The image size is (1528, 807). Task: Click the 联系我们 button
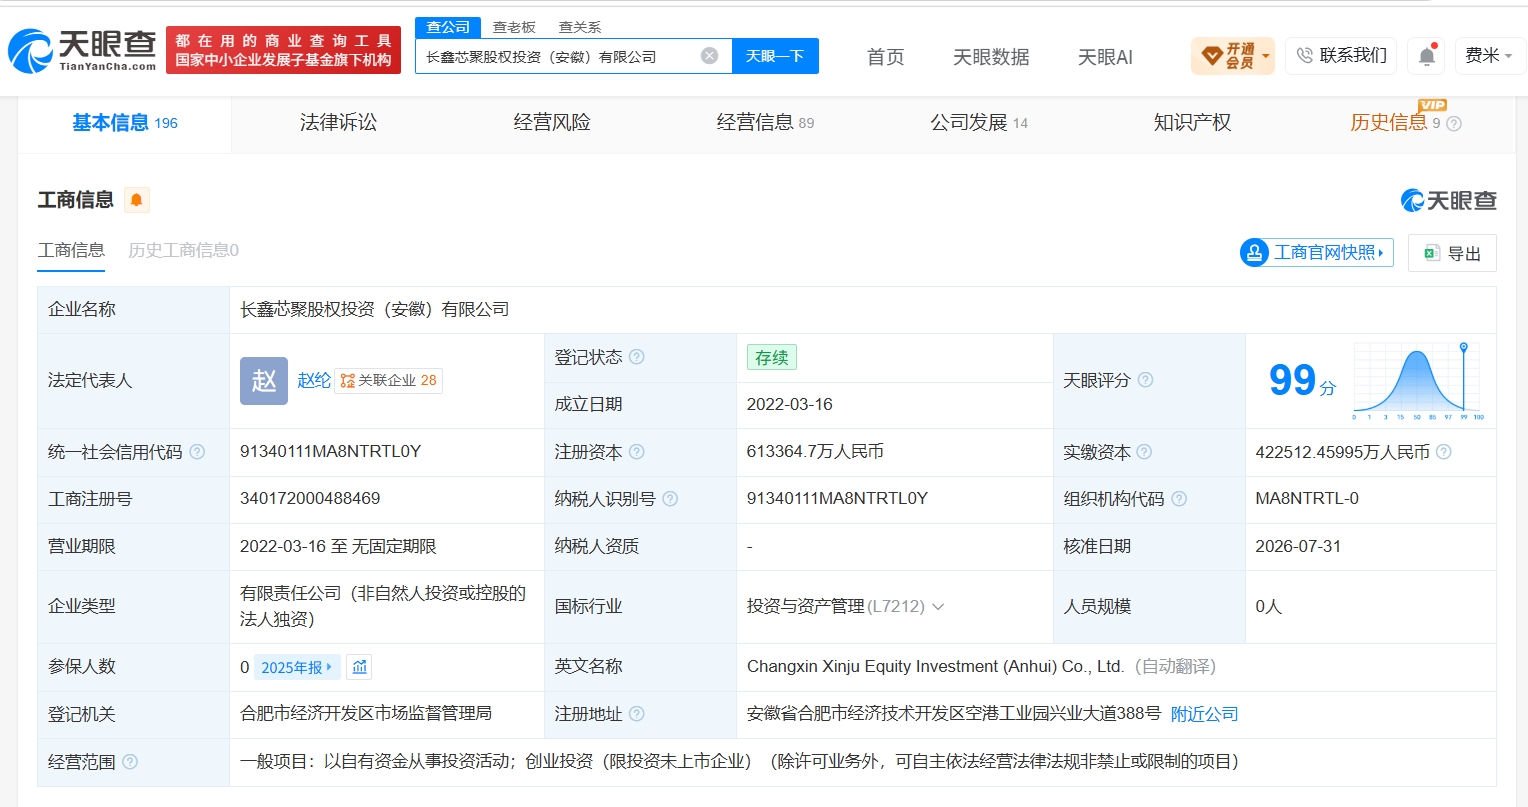1342,56
